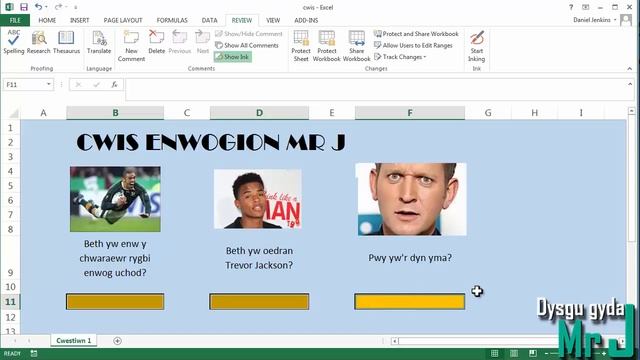Go to Next comment
The height and width of the screenshot is (360, 640).
(x=202, y=42)
